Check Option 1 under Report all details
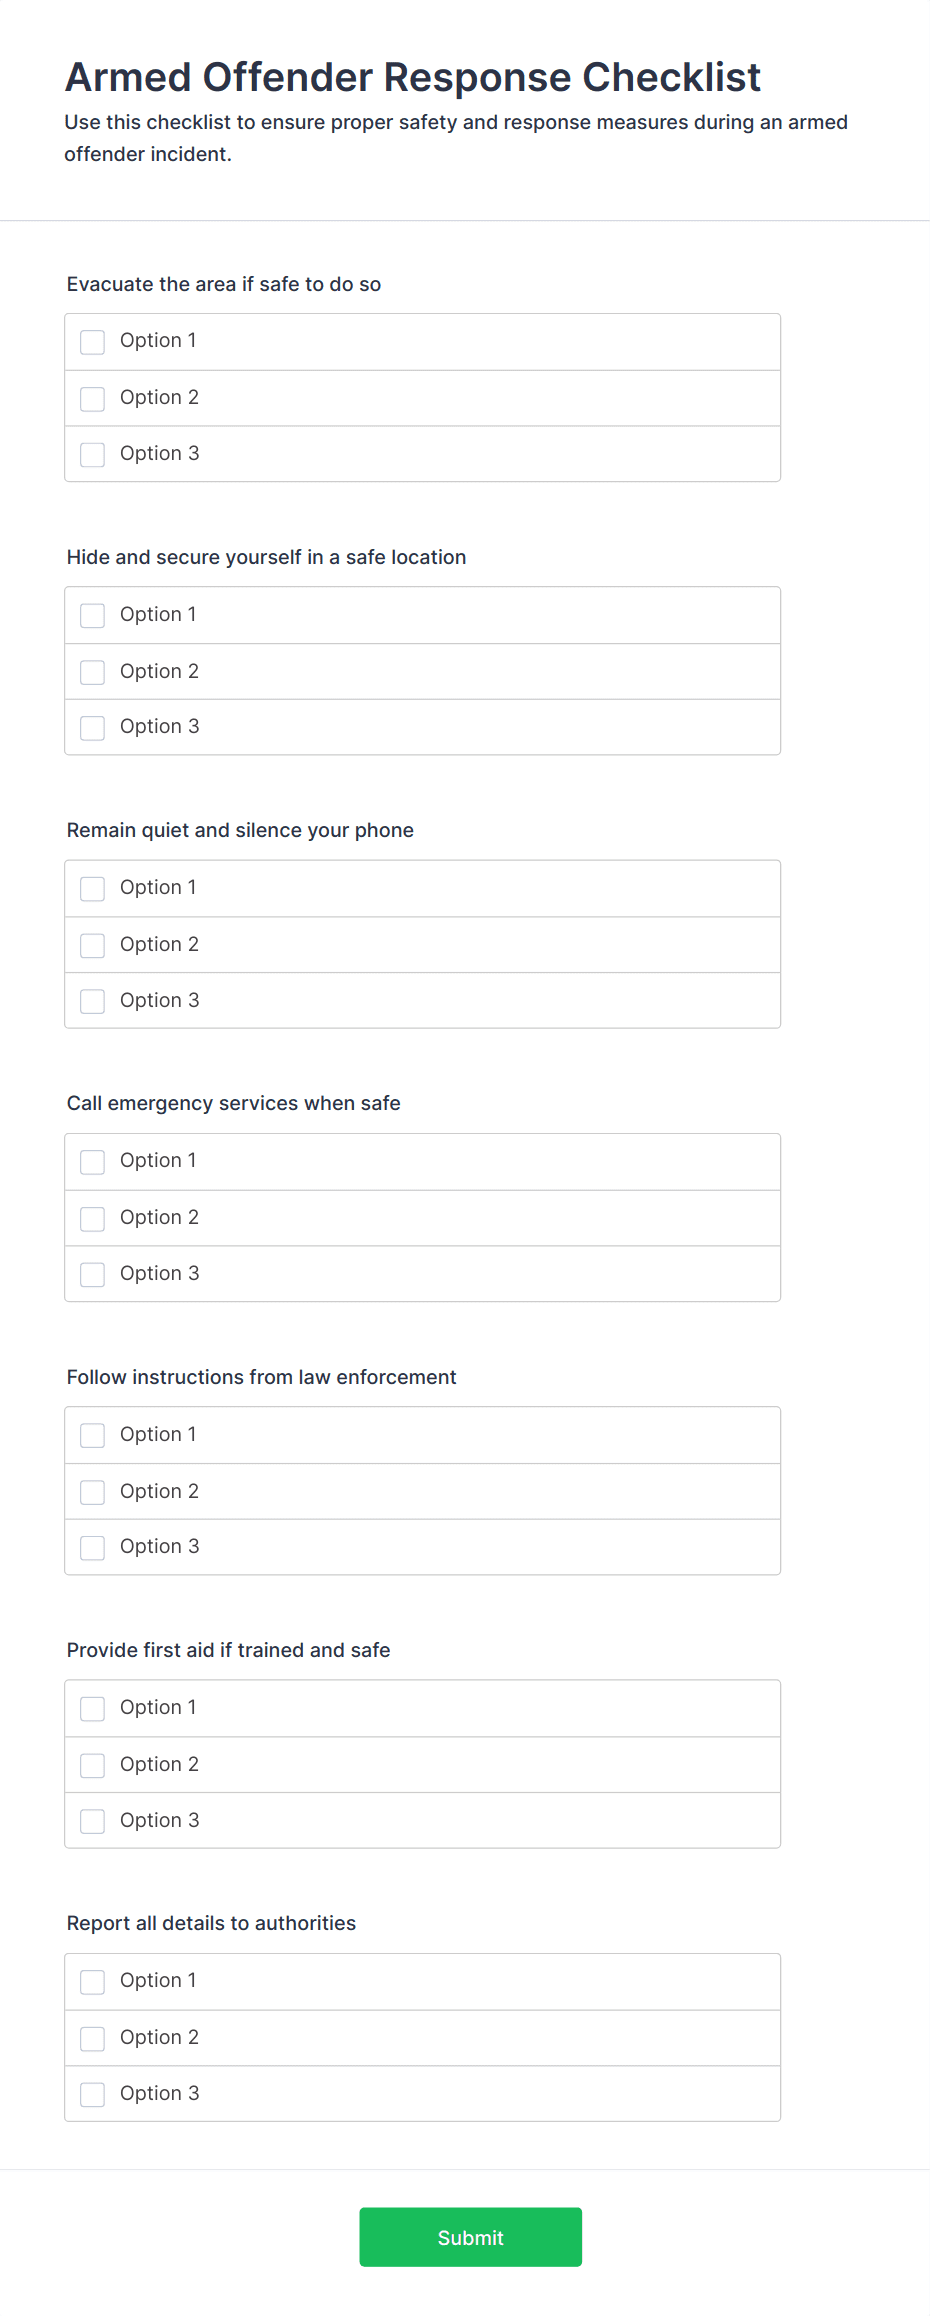This screenshot has width=930, height=2316. pyautogui.click(x=92, y=1981)
